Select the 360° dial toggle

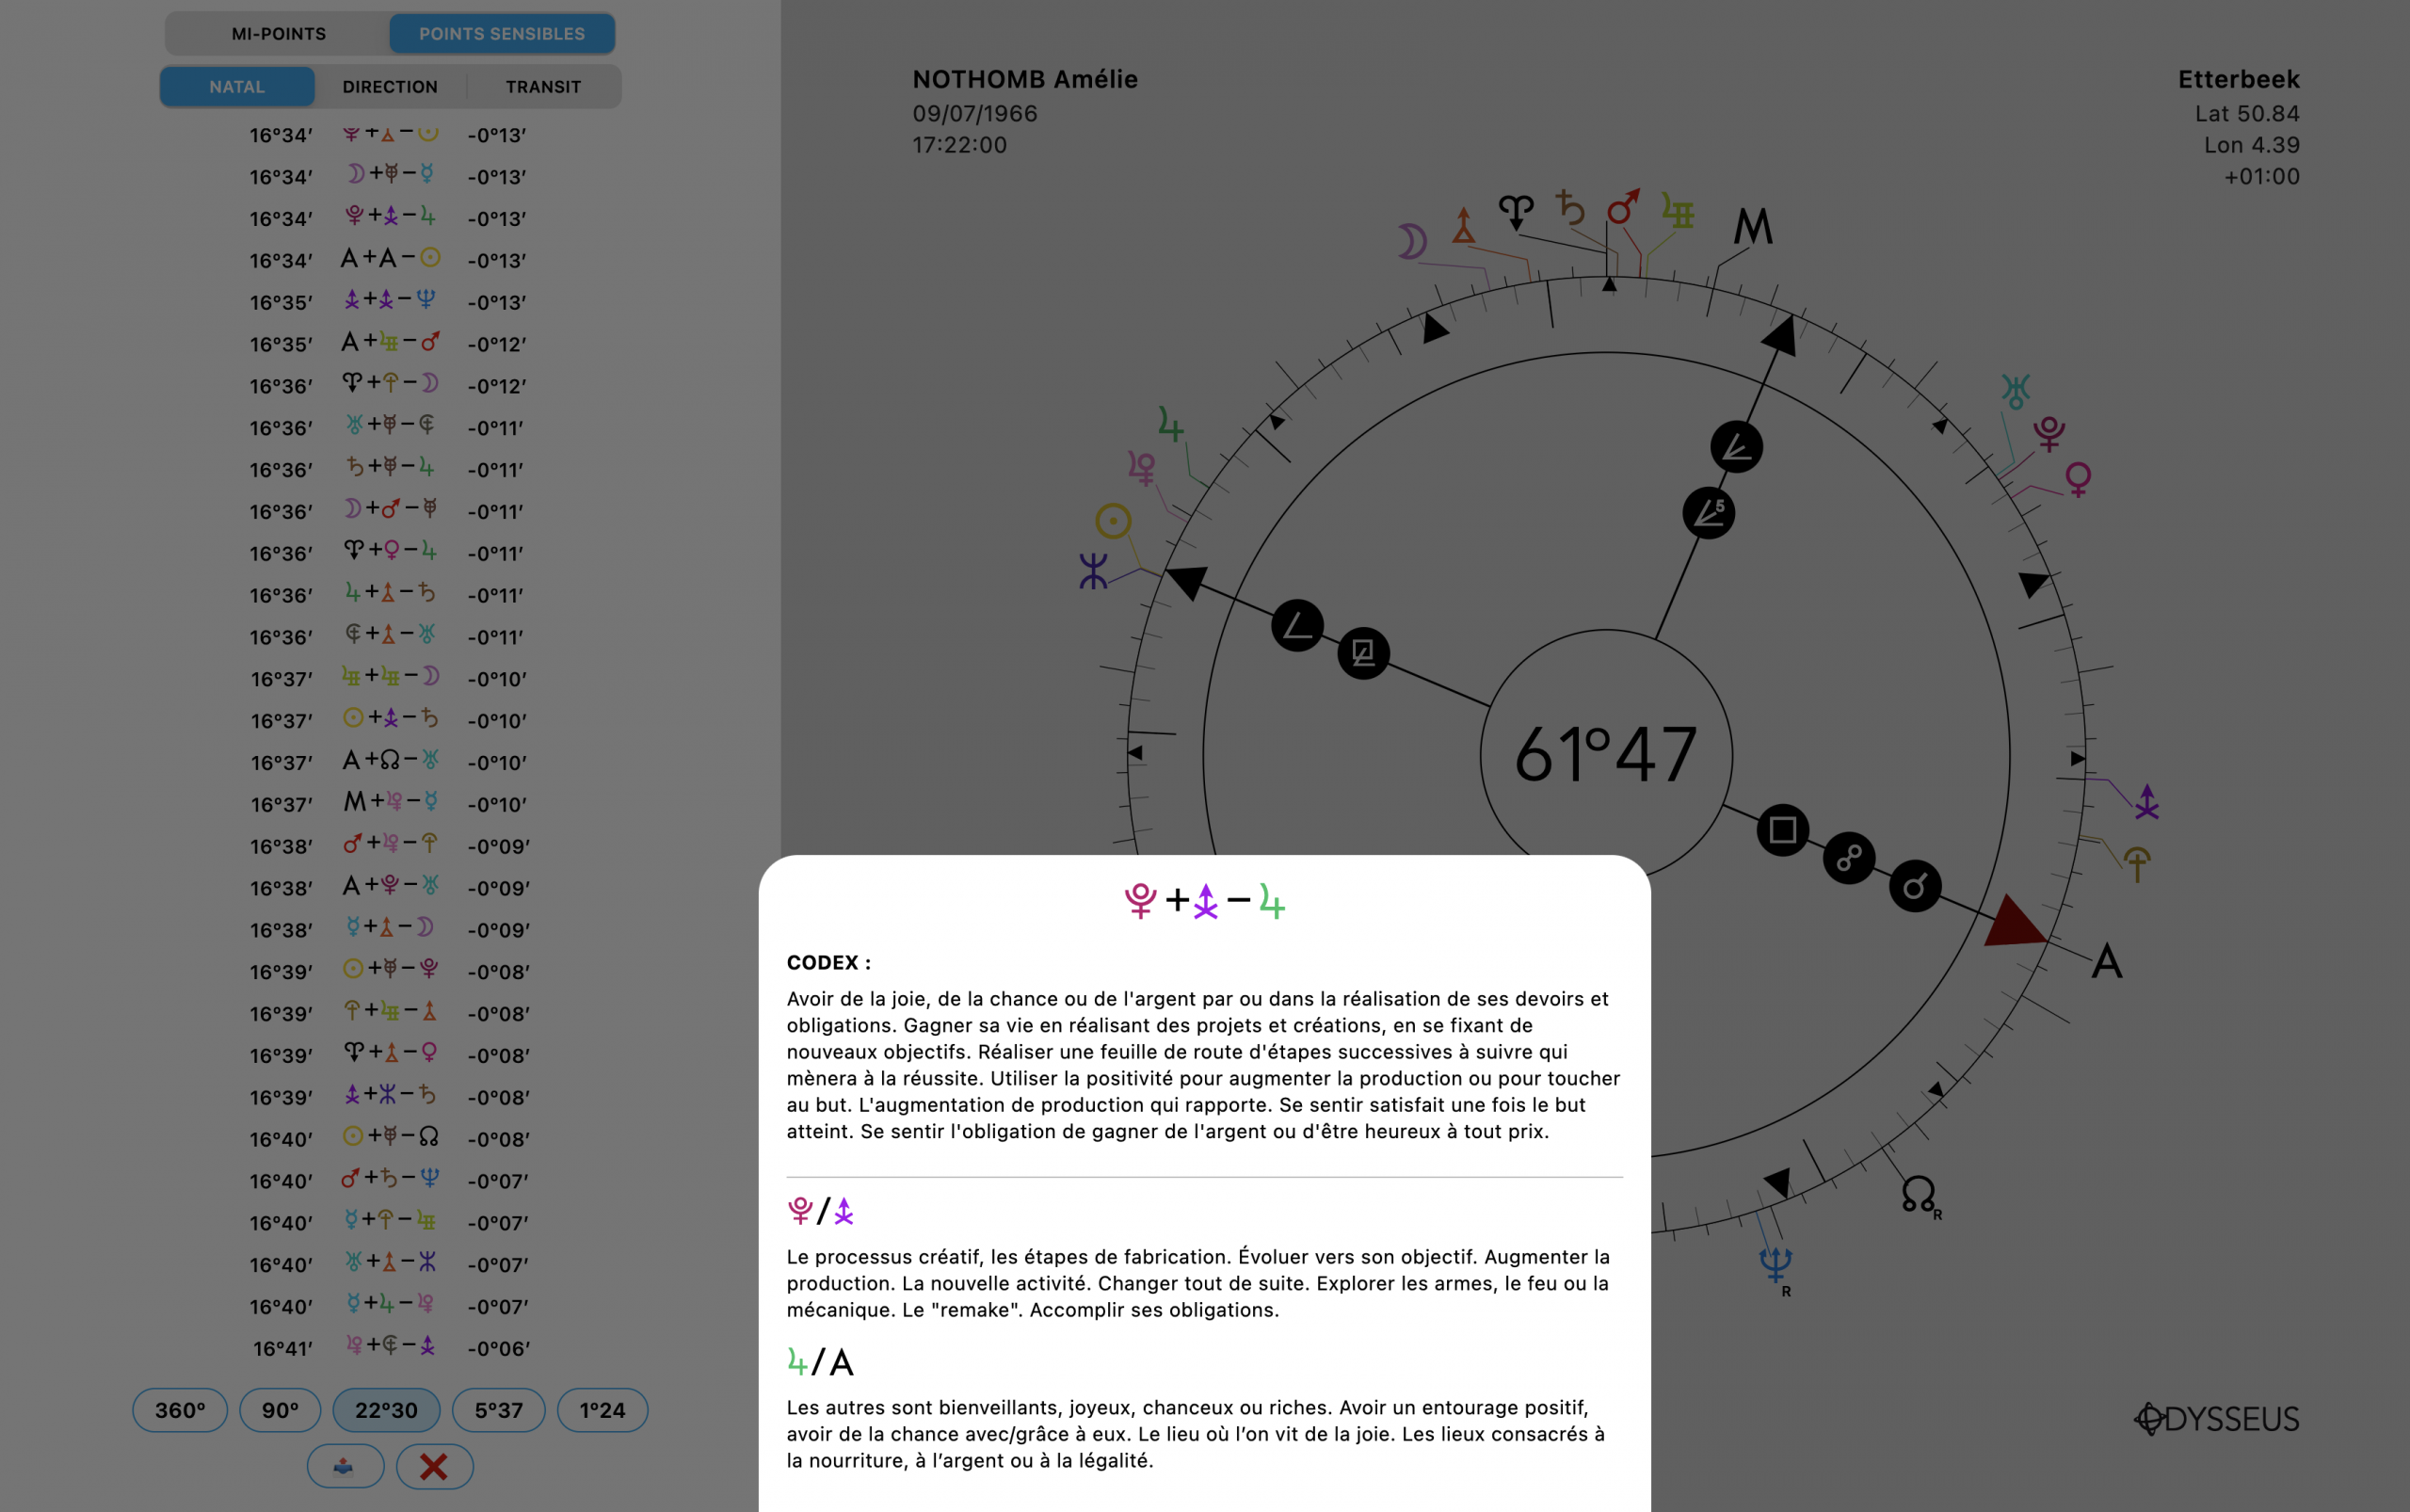[180, 1410]
